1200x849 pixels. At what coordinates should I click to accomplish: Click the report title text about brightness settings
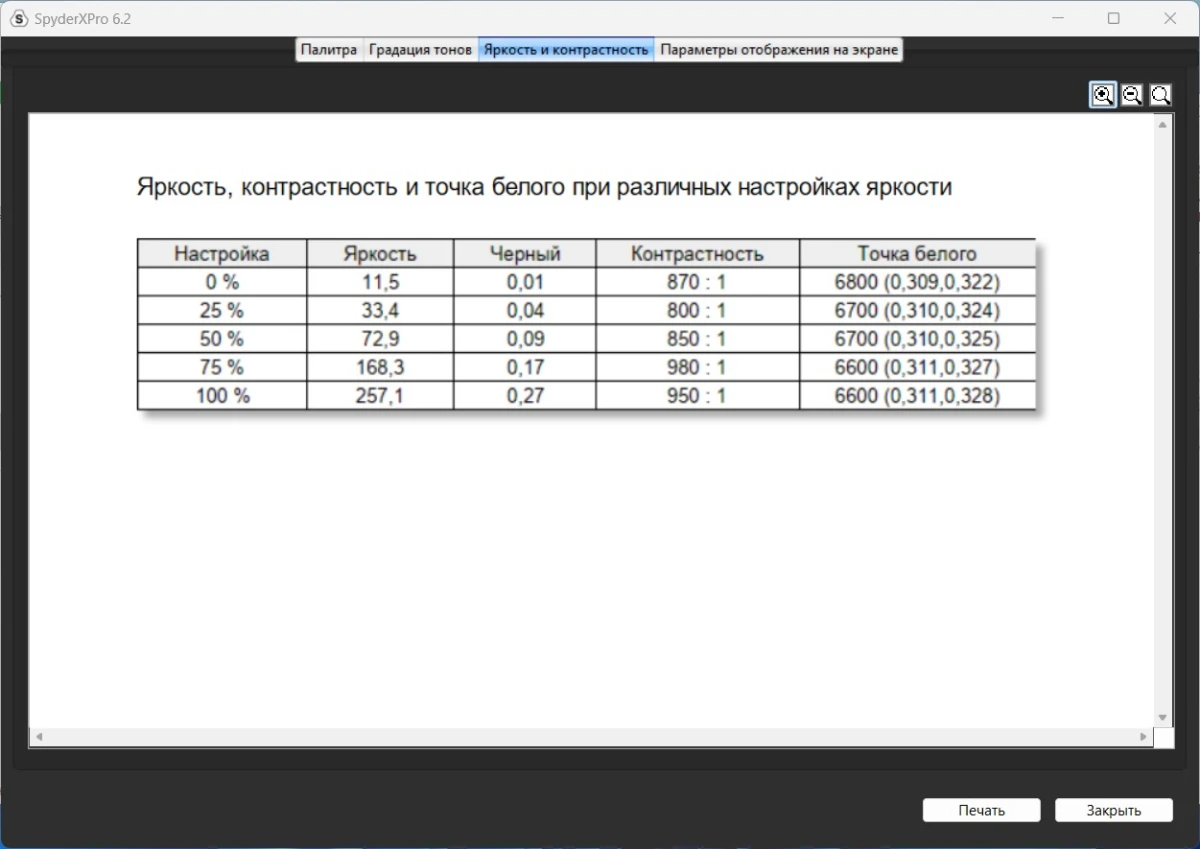(x=544, y=186)
